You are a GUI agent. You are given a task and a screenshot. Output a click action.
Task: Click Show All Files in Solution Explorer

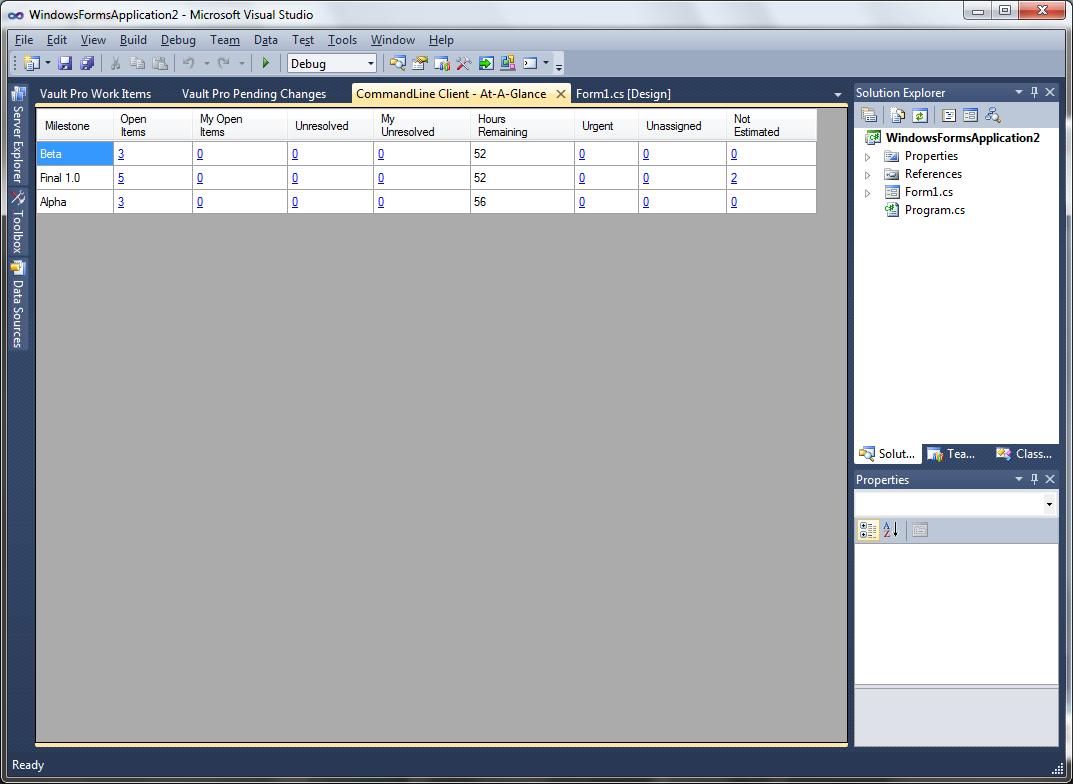coord(897,116)
